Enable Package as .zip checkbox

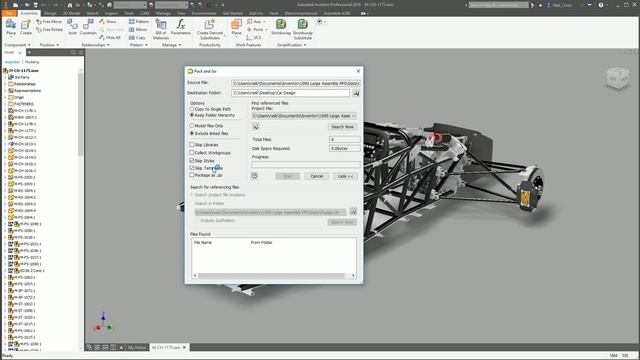pyautogui.click(x=192, y=175)
